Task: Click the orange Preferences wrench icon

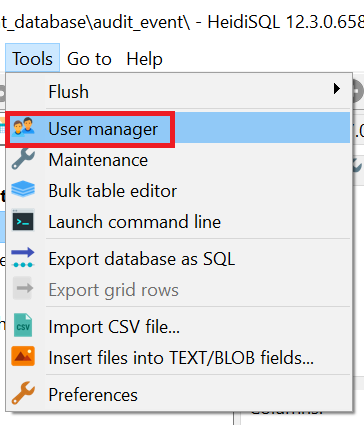Action: 23,393
